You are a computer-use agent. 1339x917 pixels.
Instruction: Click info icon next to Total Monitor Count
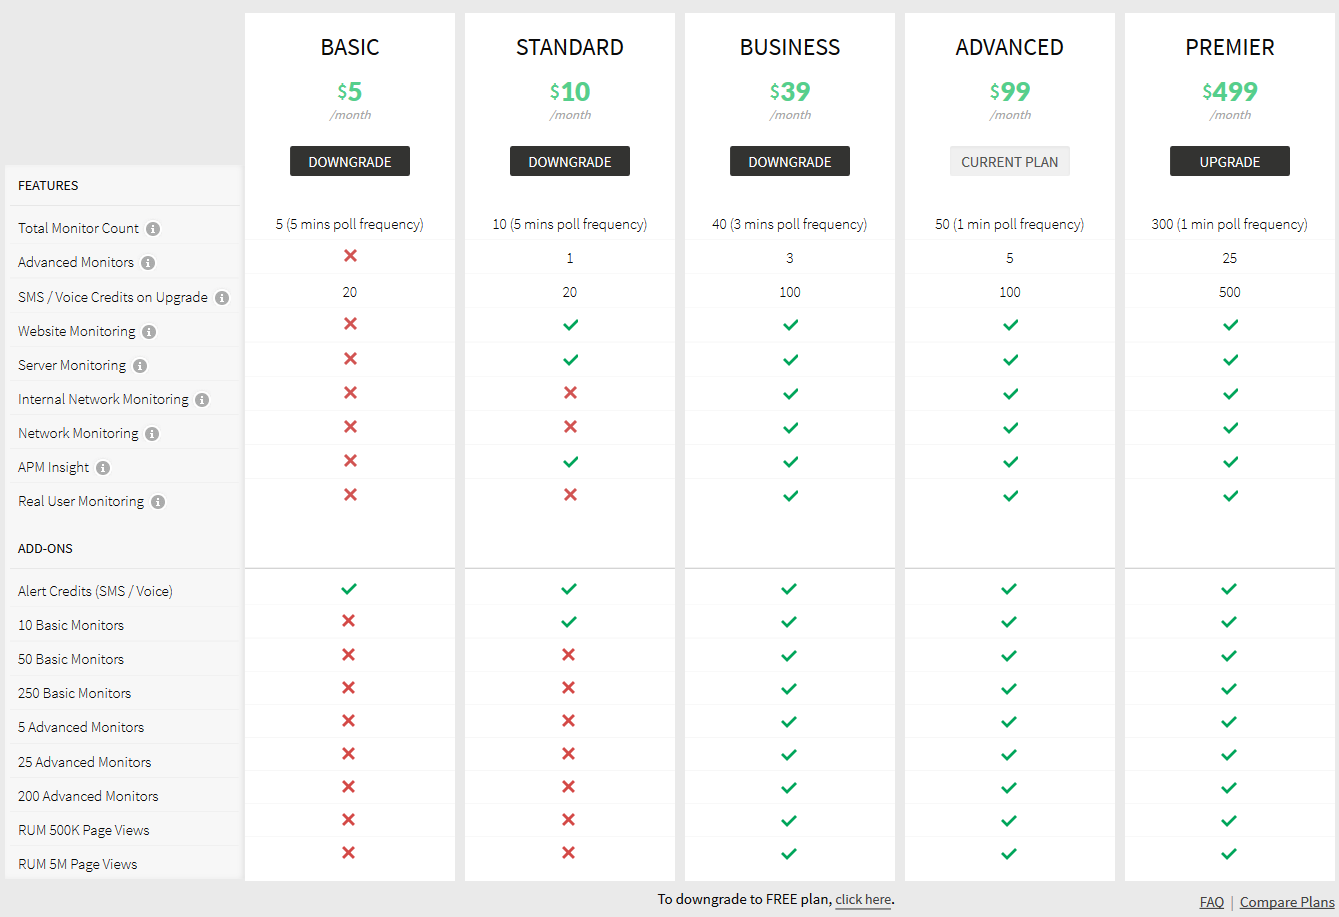tap(153, 229)
